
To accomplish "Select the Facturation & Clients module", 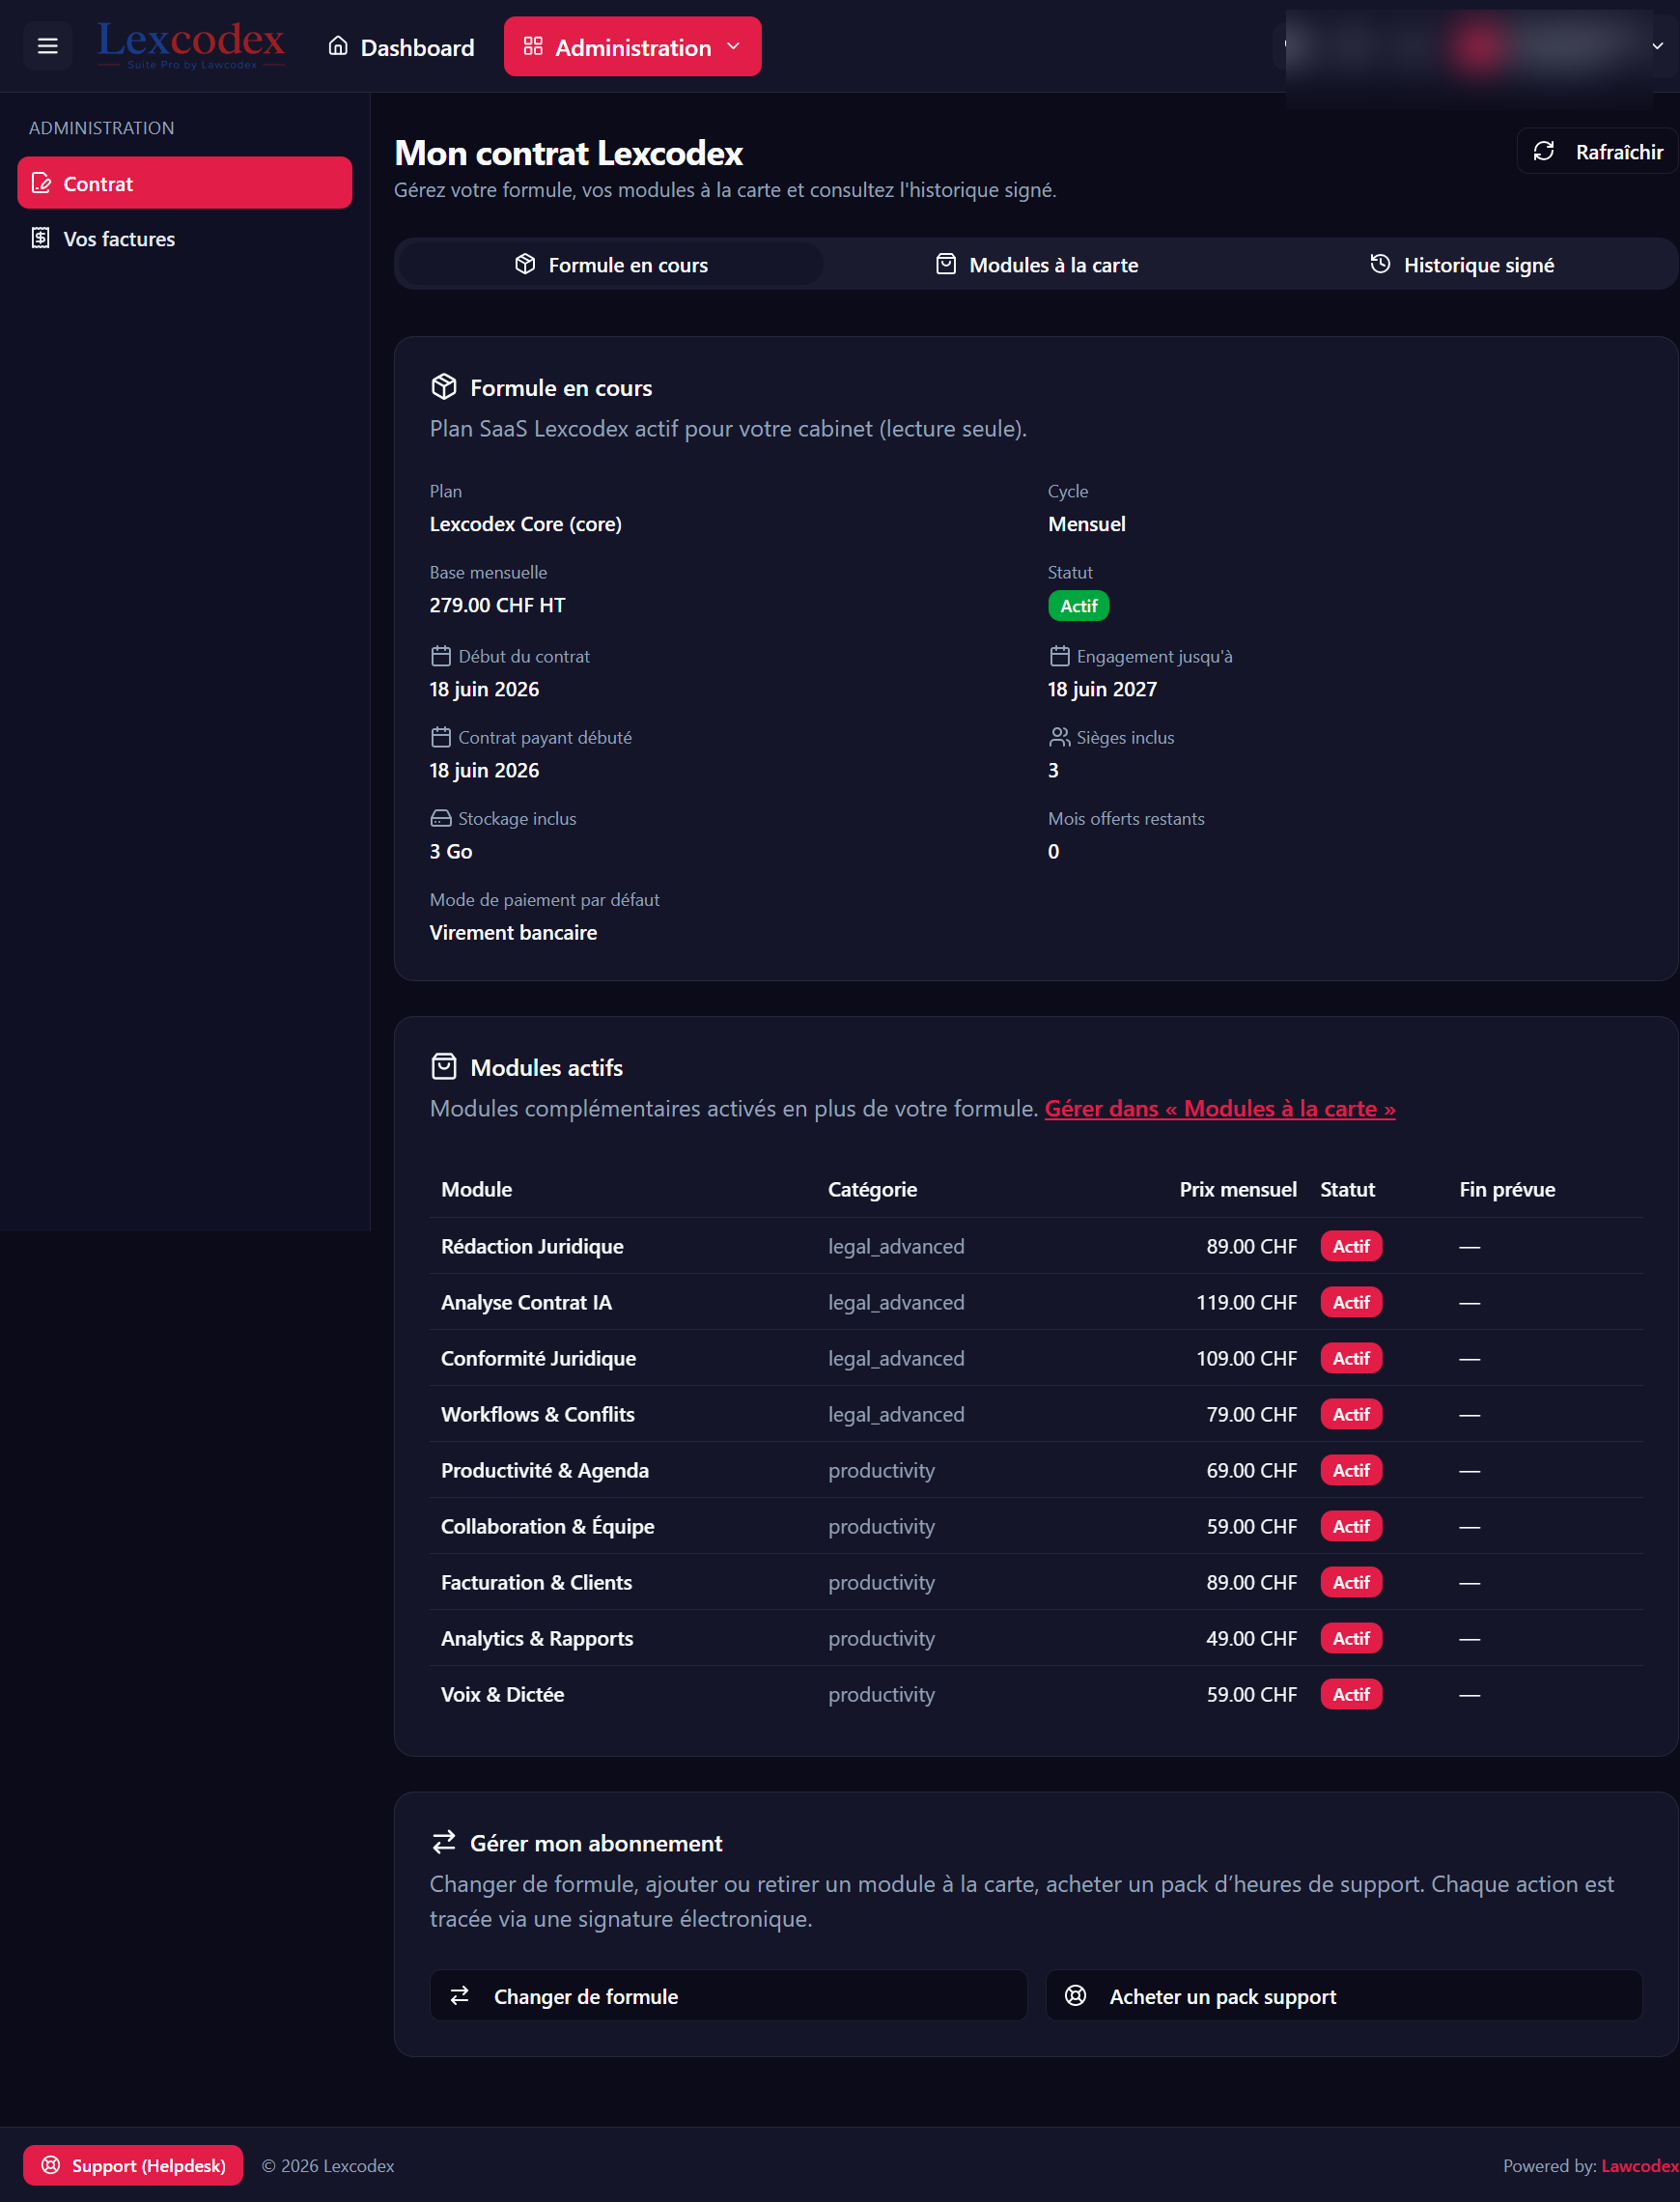I will (x=537, y=1582).
